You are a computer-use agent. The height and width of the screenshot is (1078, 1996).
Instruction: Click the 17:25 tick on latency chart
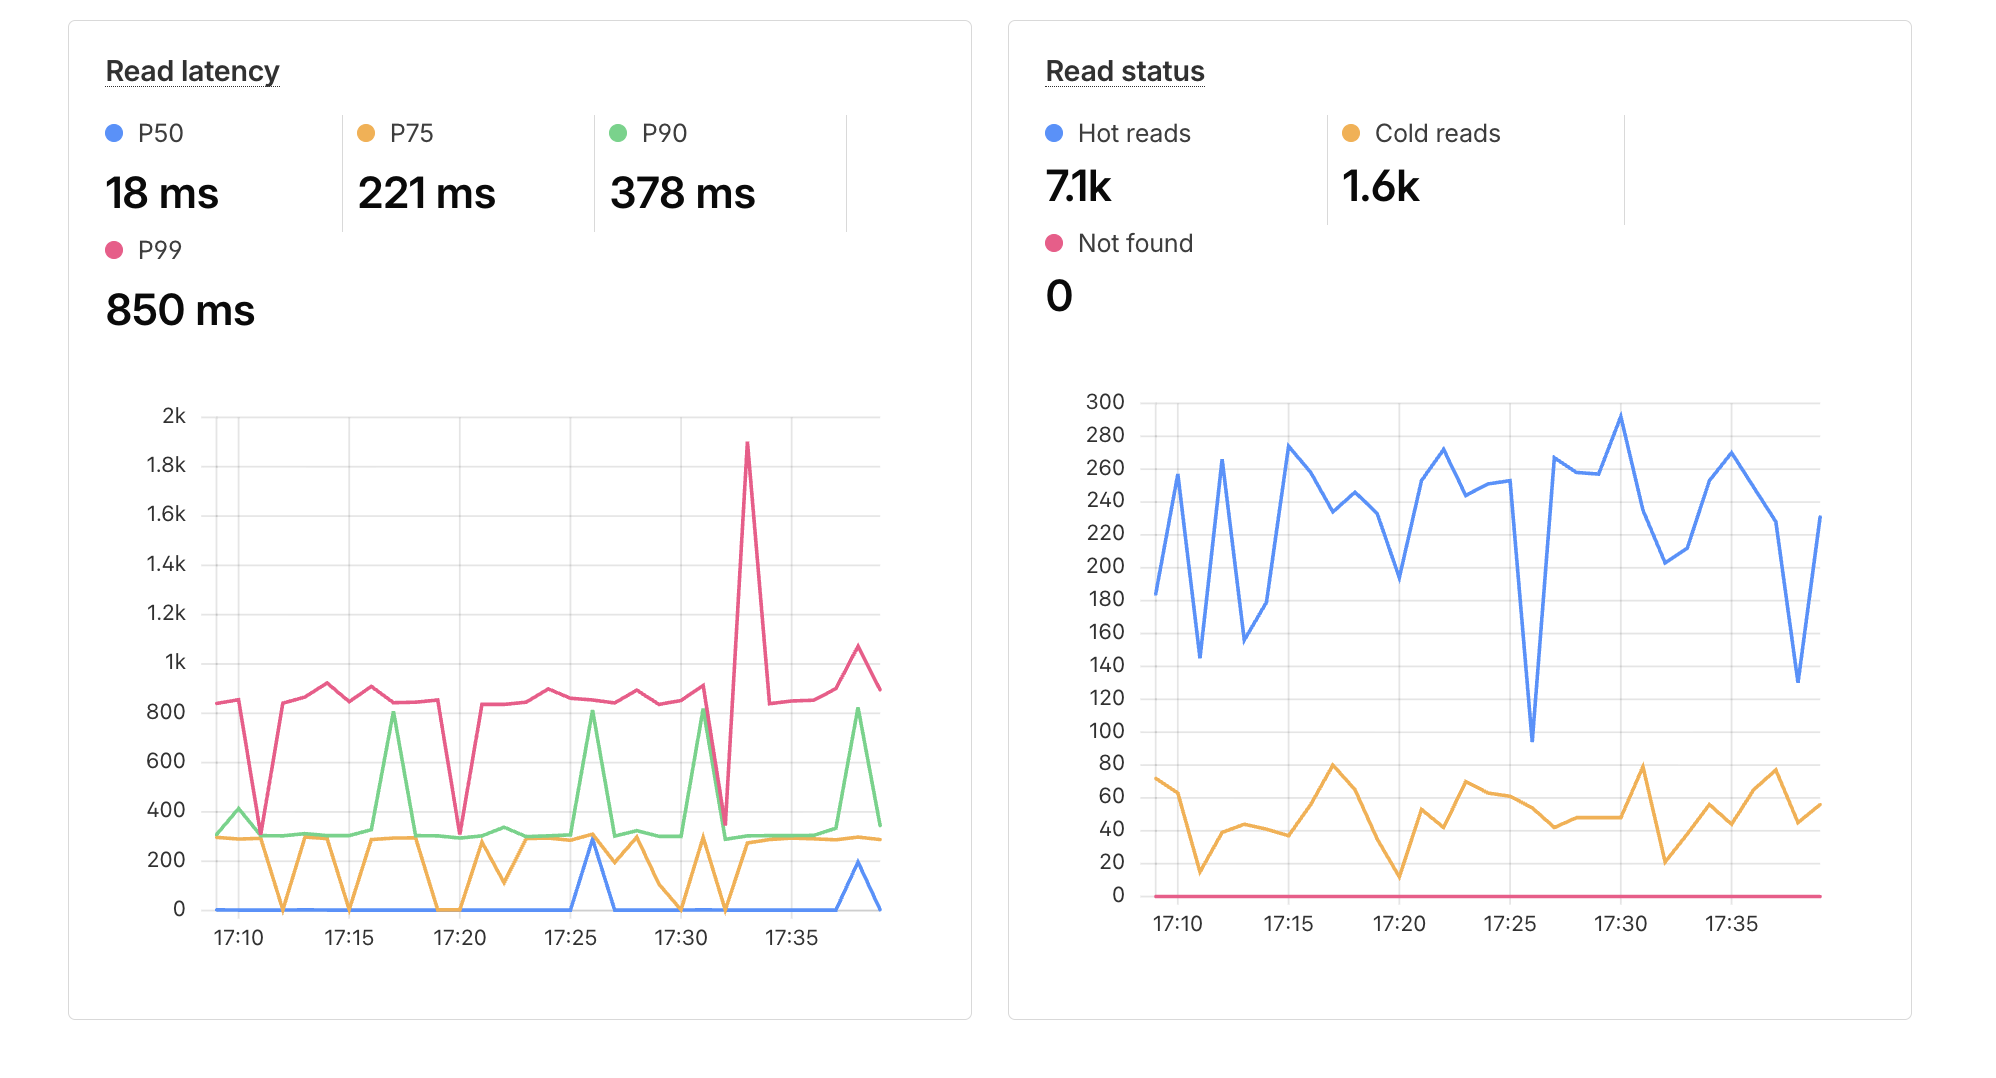pos(570,938)
